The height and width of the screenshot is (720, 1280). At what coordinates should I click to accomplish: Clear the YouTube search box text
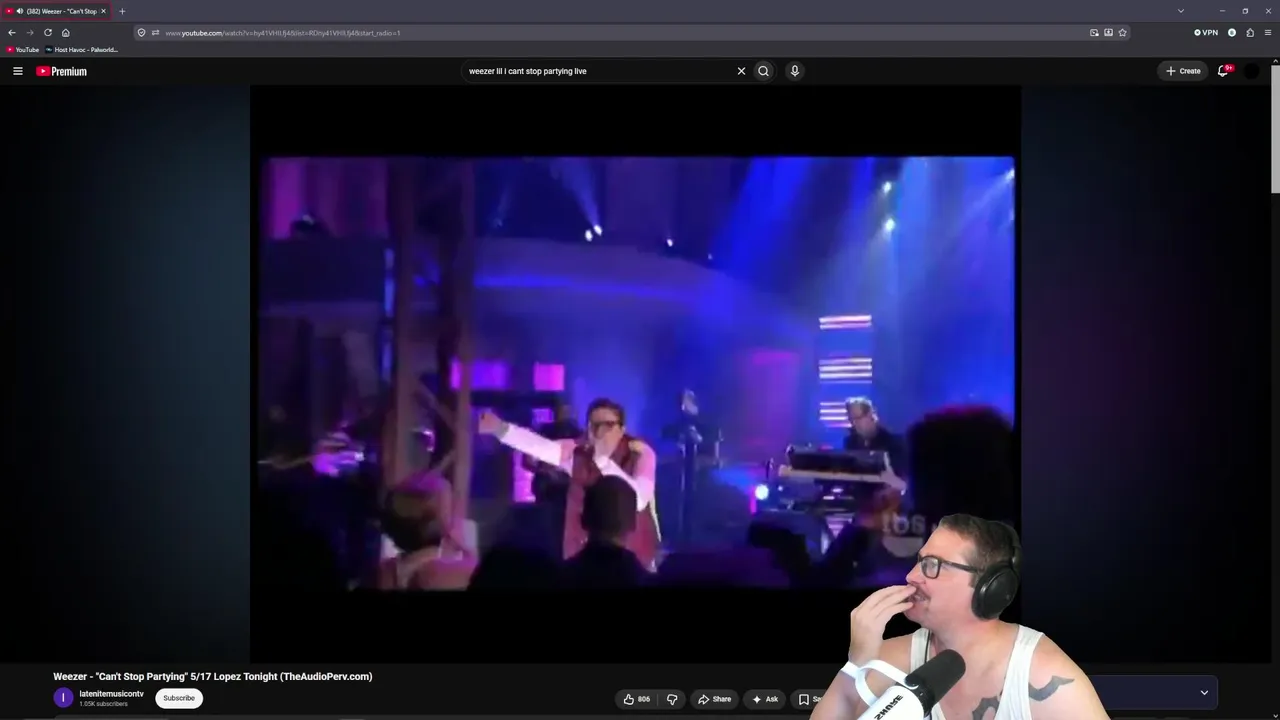(x=741, y=71)
